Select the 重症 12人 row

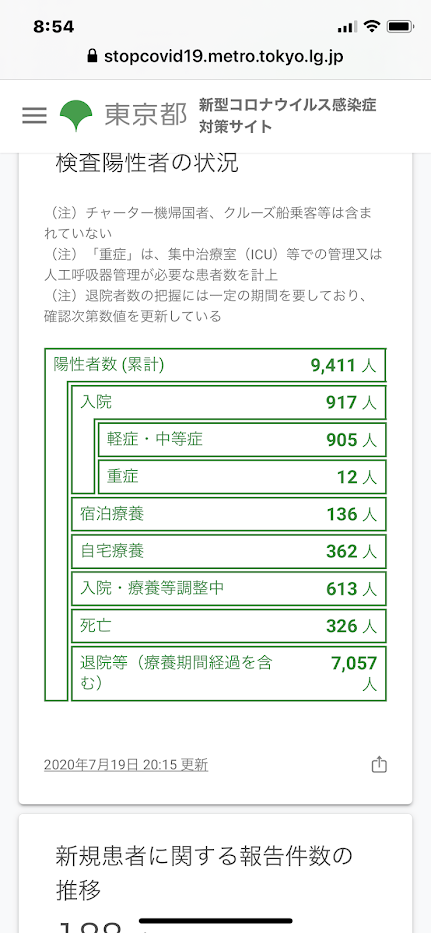[x=242, y=477]
